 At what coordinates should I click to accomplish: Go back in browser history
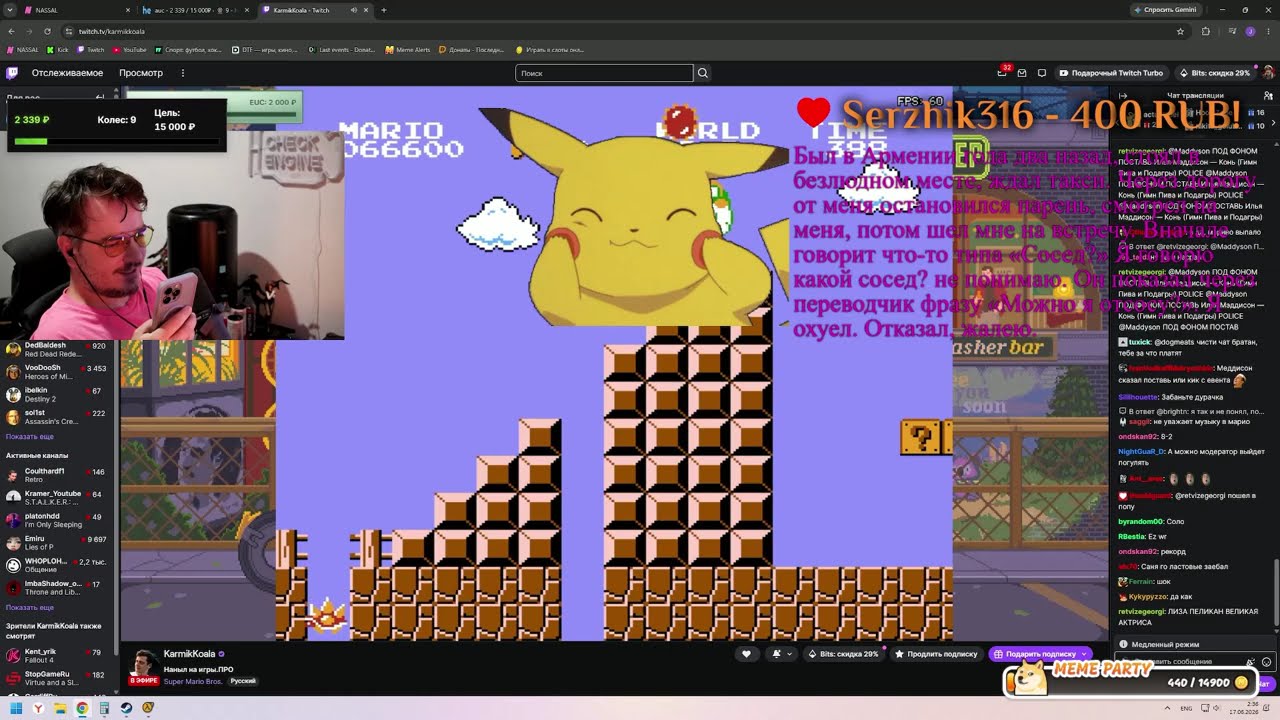pyautogui.click(x=11, y=31)
